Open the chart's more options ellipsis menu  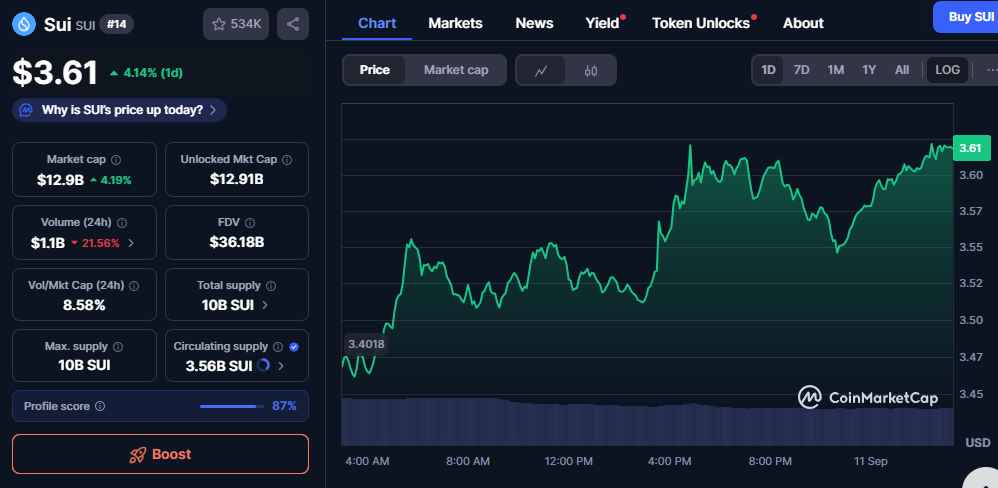click(990, 70)
